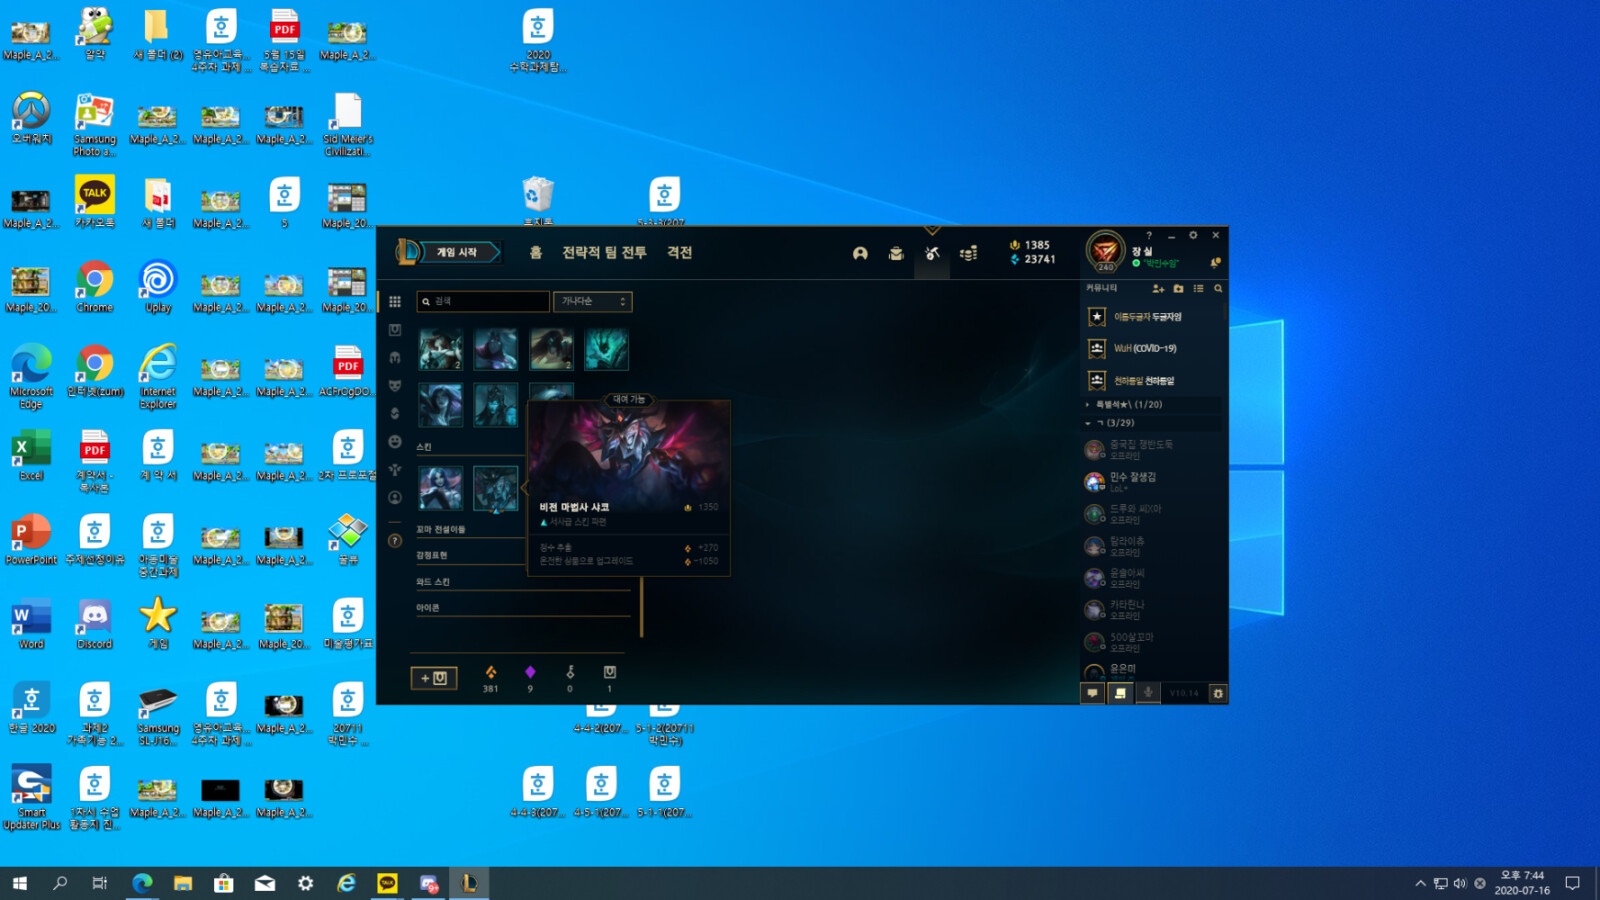Select friend 탐라이츄
1600x900 pixels.
pyautogui.click(x=1153, y=546)
